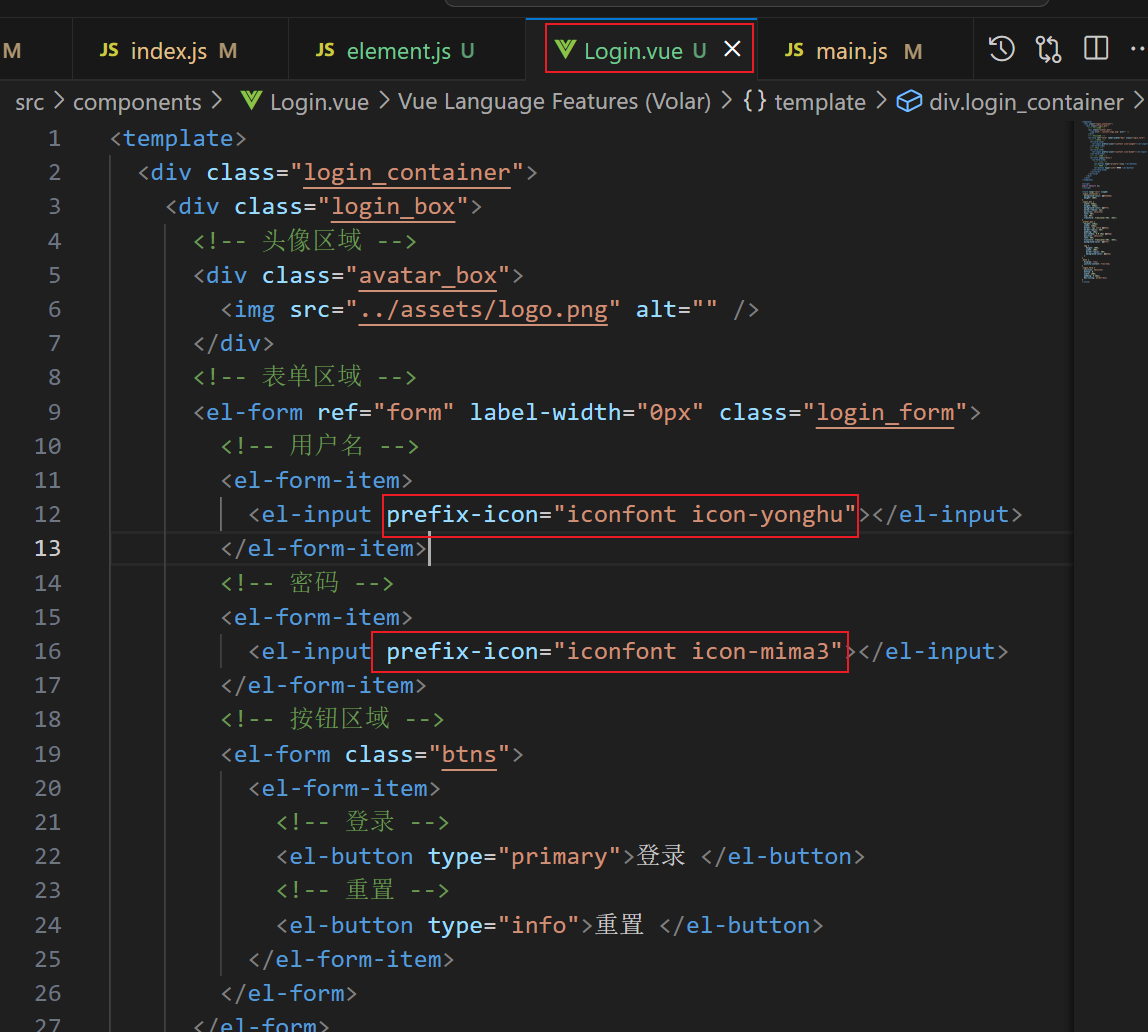Click the JS icon on index.js tab
1148x1032 pixels.
click(109, 50)
